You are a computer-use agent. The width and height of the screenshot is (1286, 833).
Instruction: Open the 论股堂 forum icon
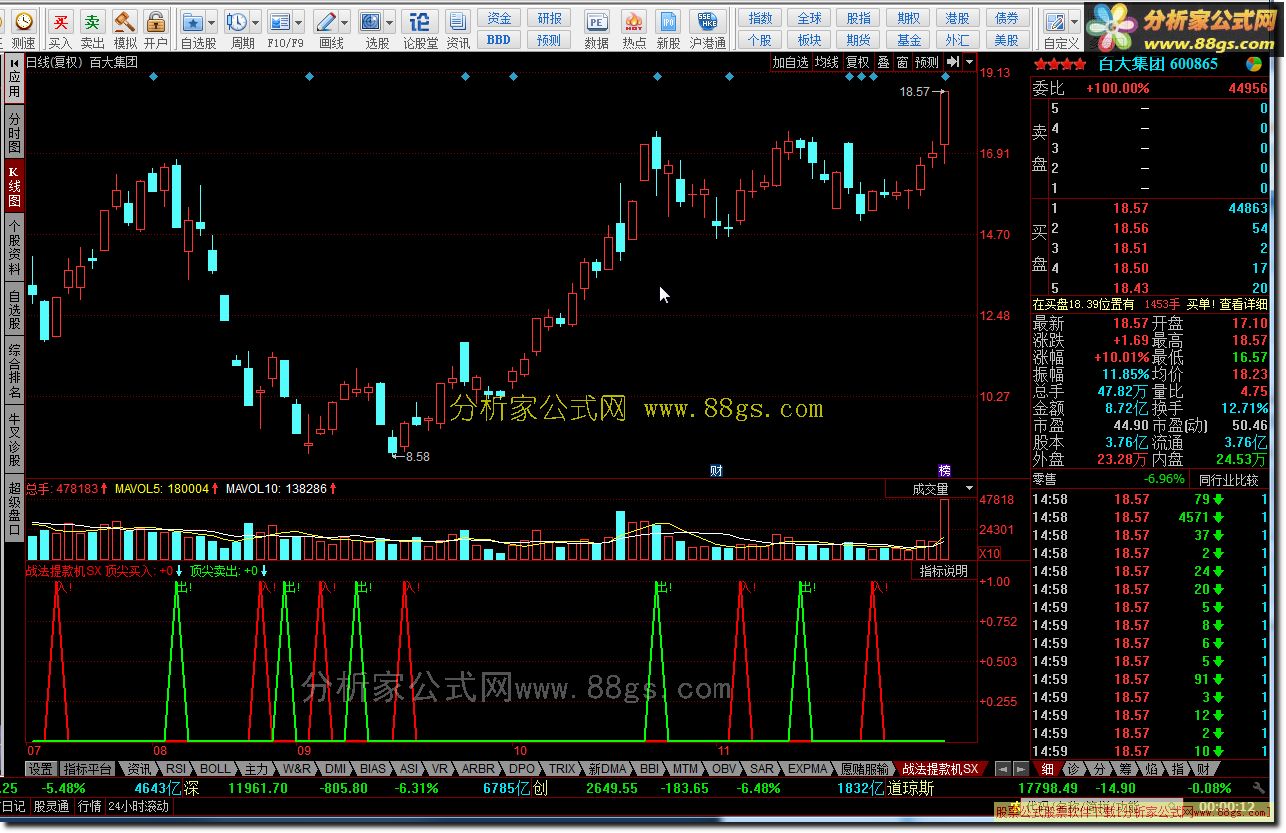click(x=420, y=21)
